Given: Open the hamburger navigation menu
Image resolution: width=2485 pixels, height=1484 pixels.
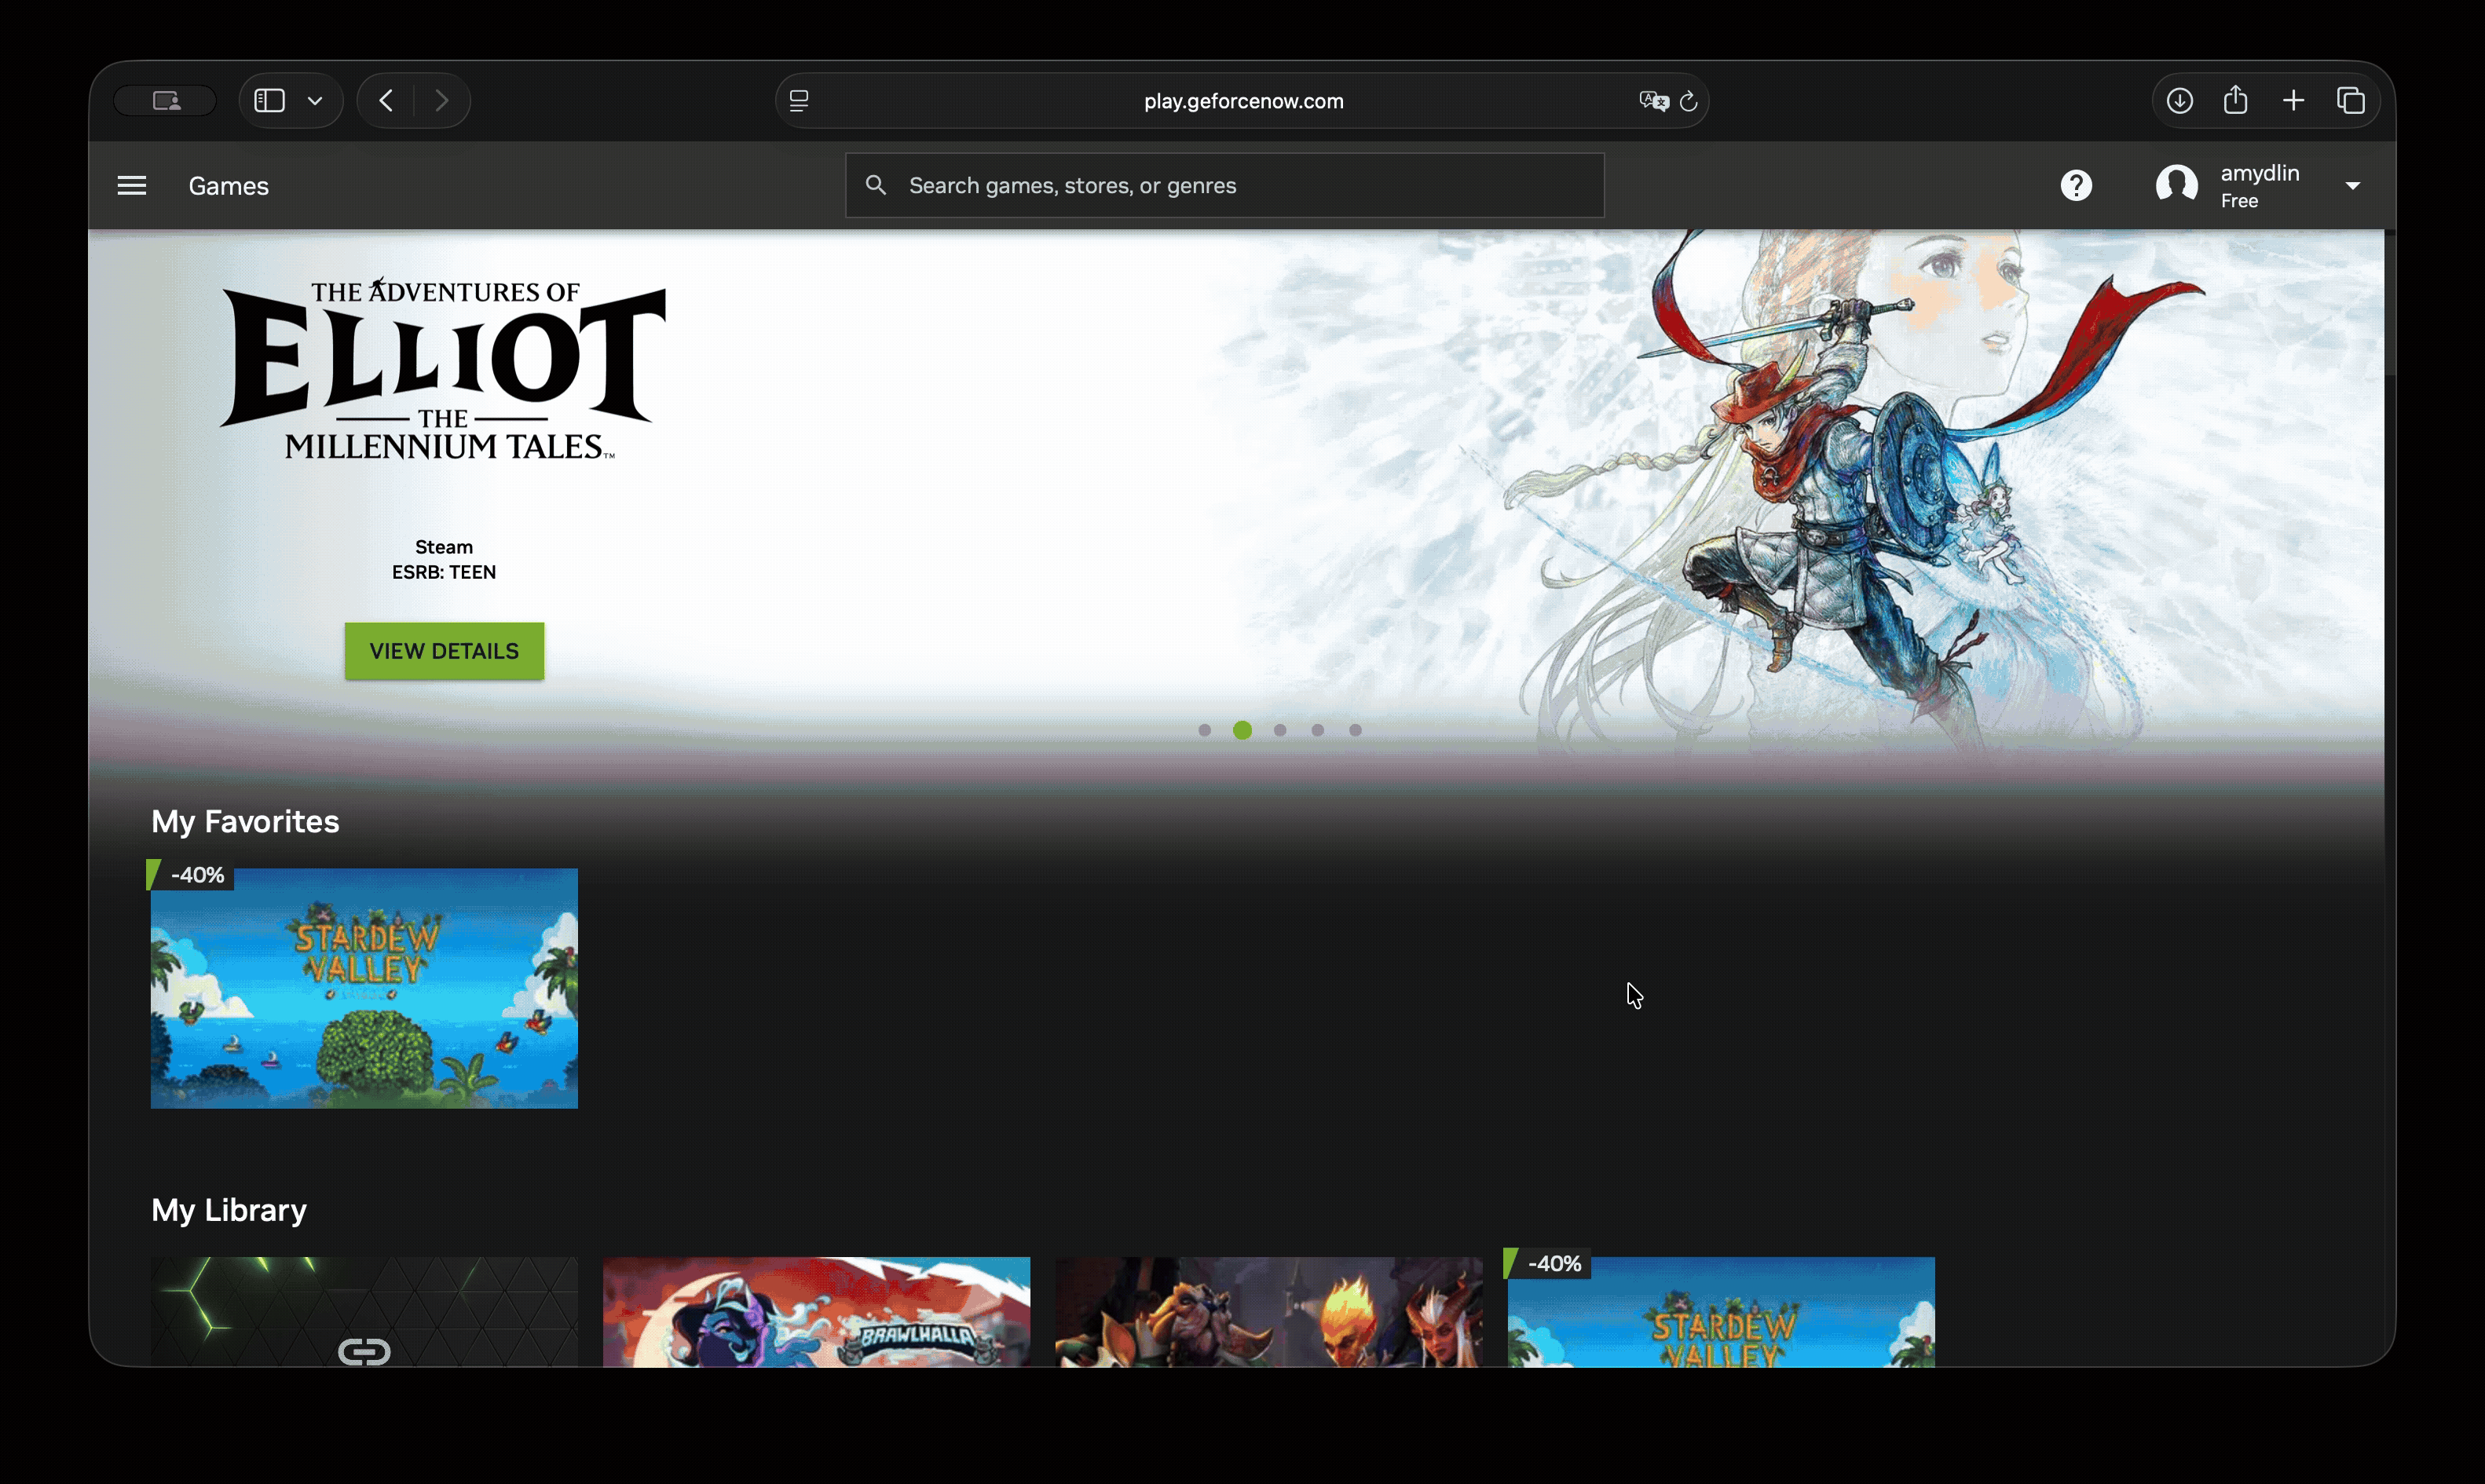Looking at the screenshot, I should coord(132,186).
